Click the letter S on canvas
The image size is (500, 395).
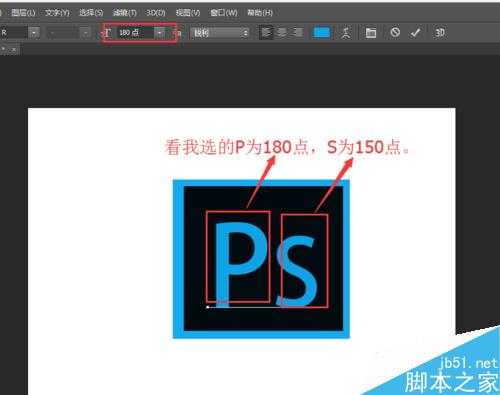(297, 271)
